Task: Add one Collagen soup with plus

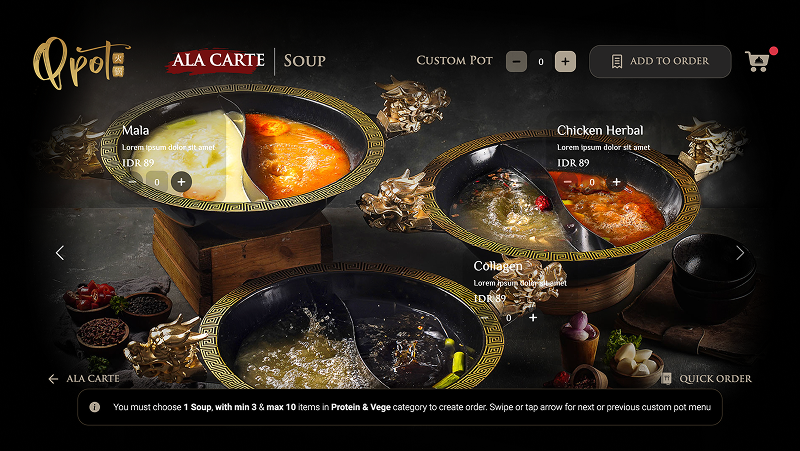Action: pos(533,318)
